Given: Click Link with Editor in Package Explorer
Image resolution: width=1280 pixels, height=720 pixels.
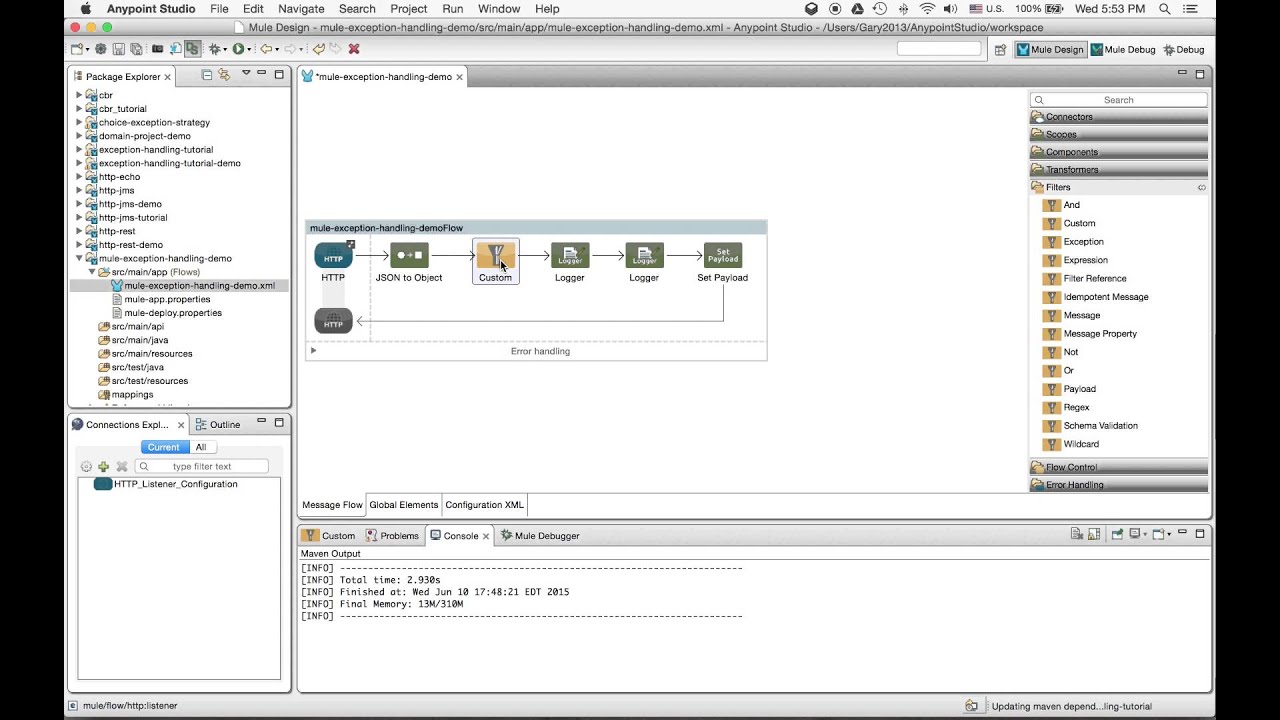Looking at the screenshot, I should click(224, 75).
